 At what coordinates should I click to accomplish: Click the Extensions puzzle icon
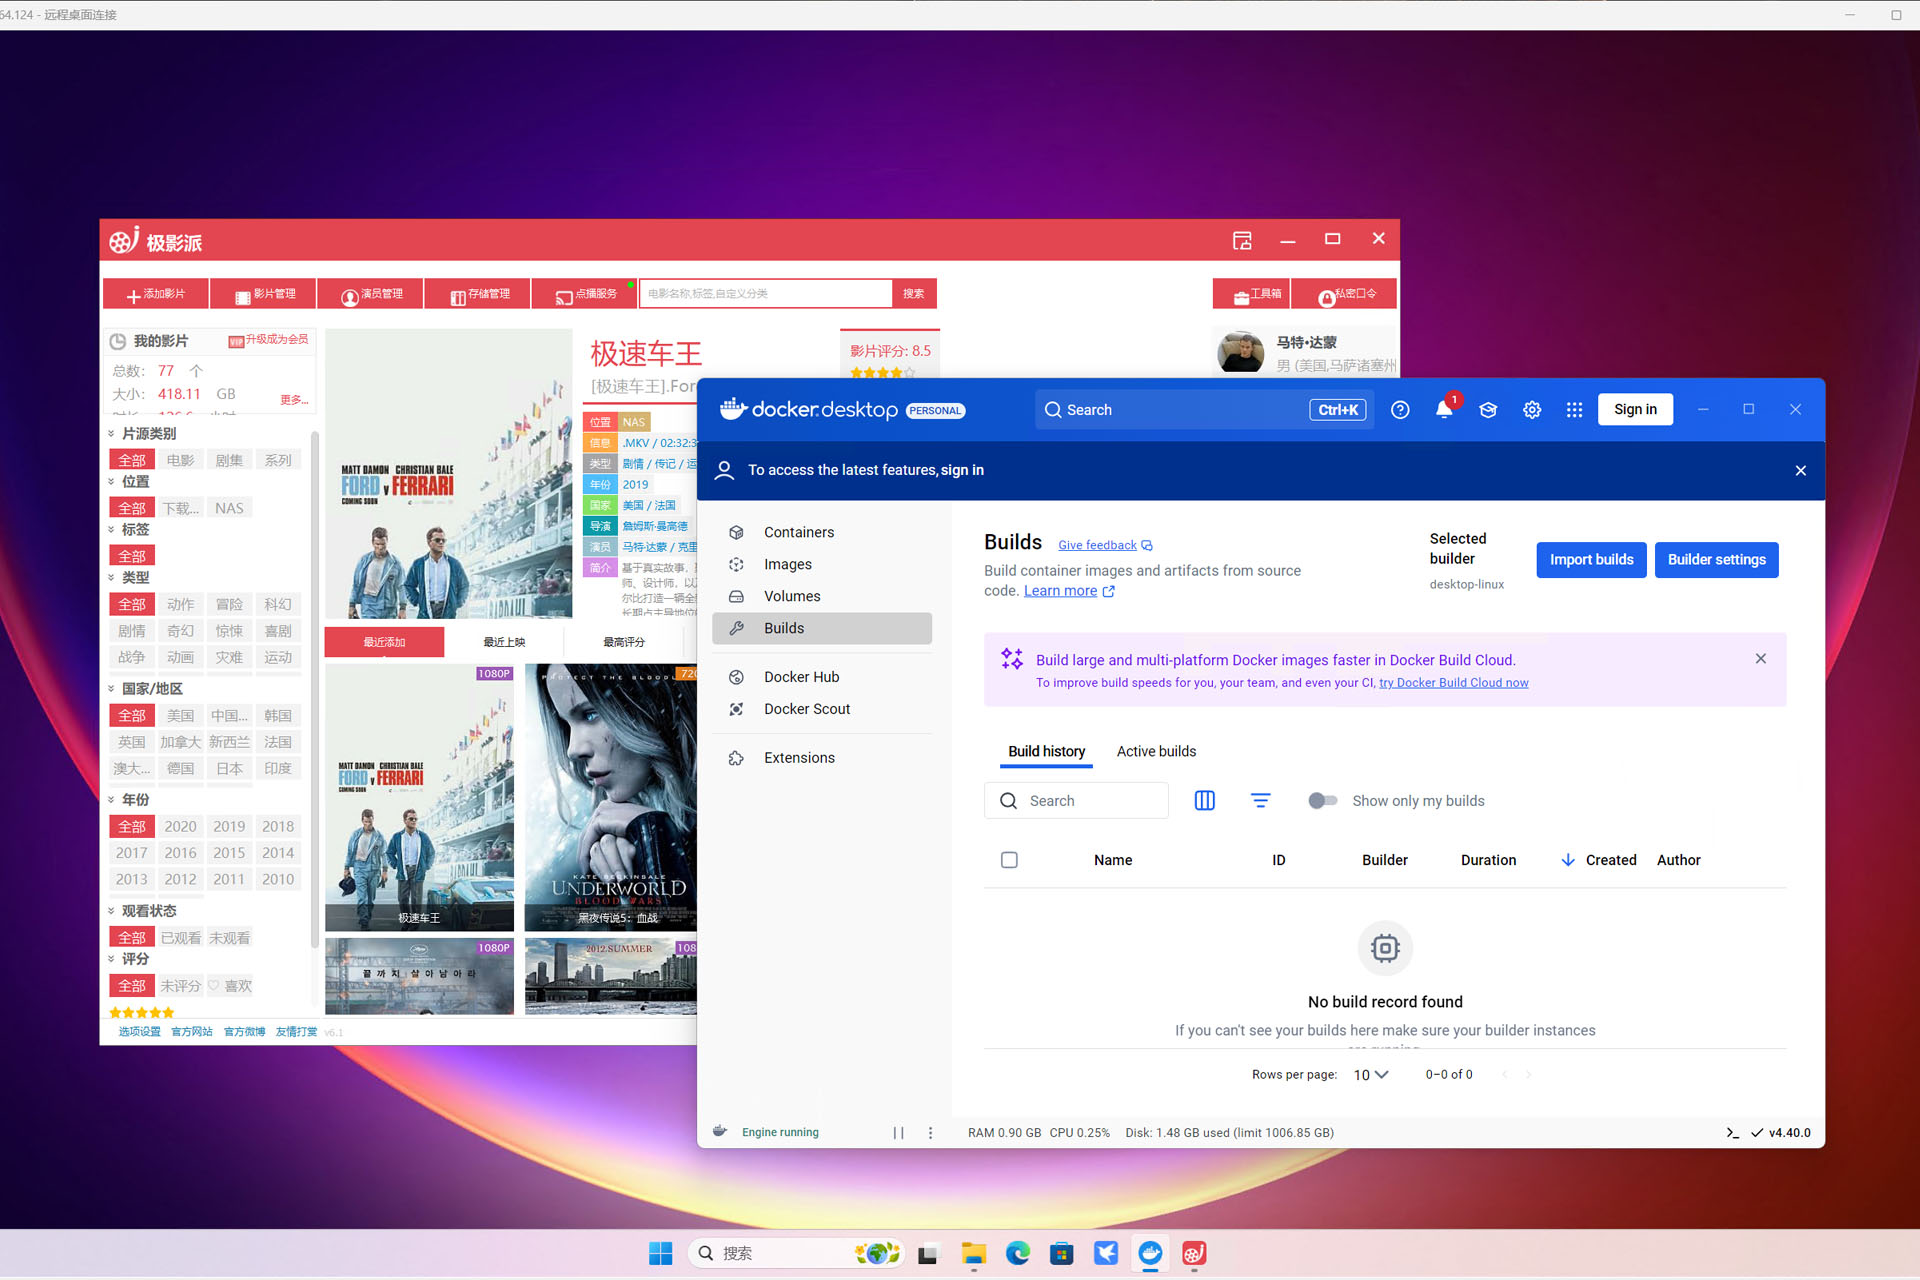(x=736, y=758)
